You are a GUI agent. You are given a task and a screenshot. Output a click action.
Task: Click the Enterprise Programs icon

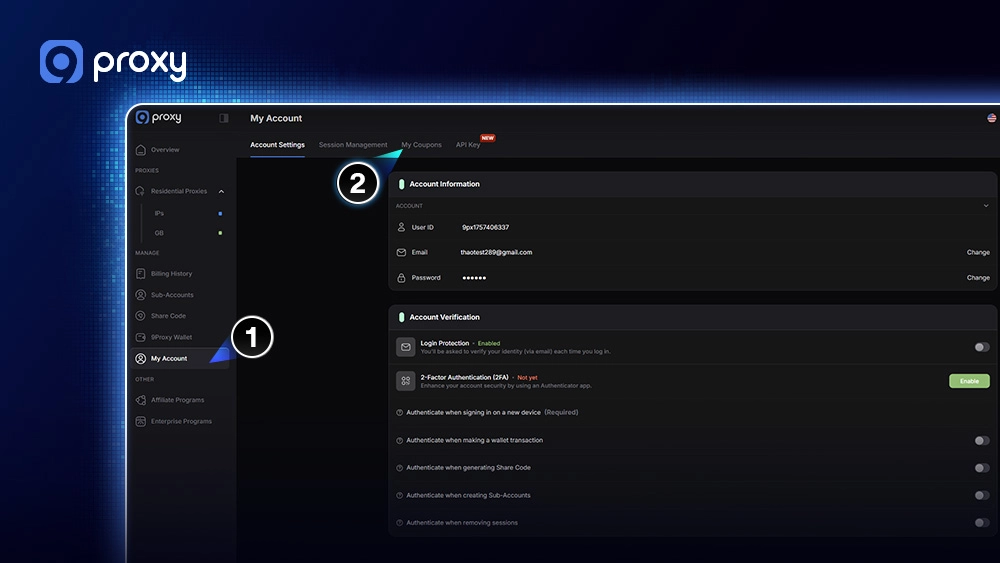coord(141,421)
